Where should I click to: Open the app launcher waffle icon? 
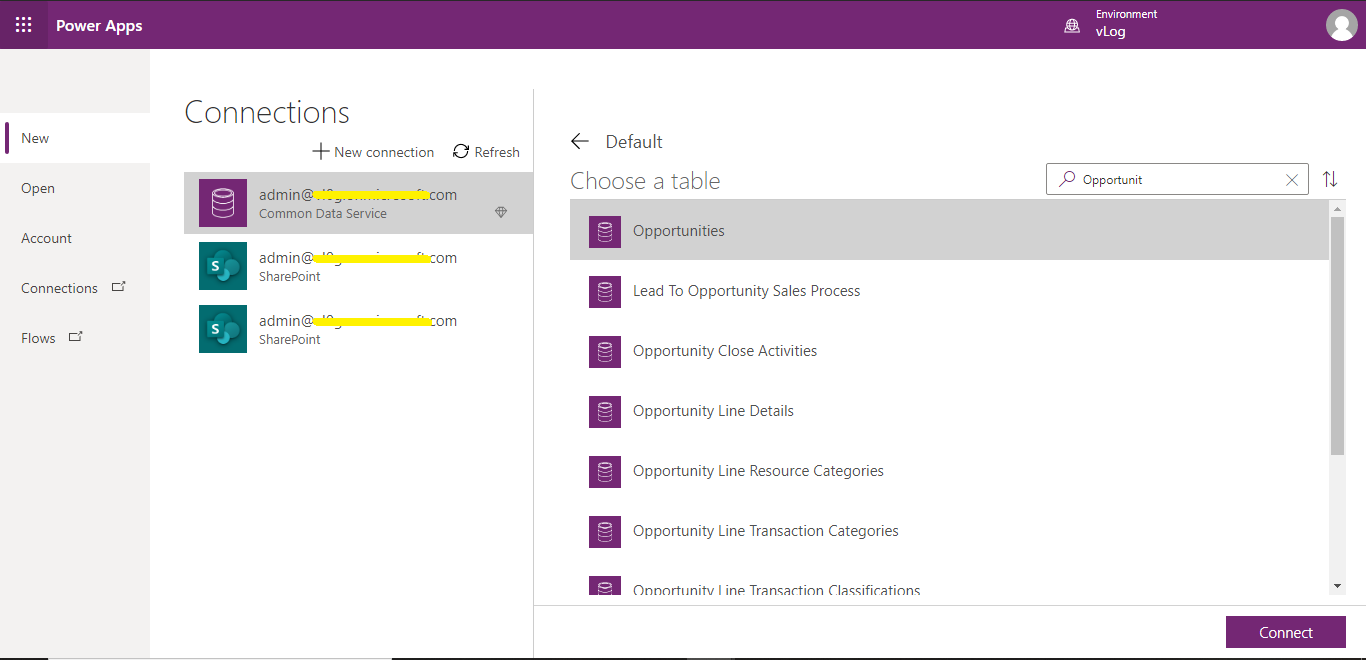coord(23,25)
